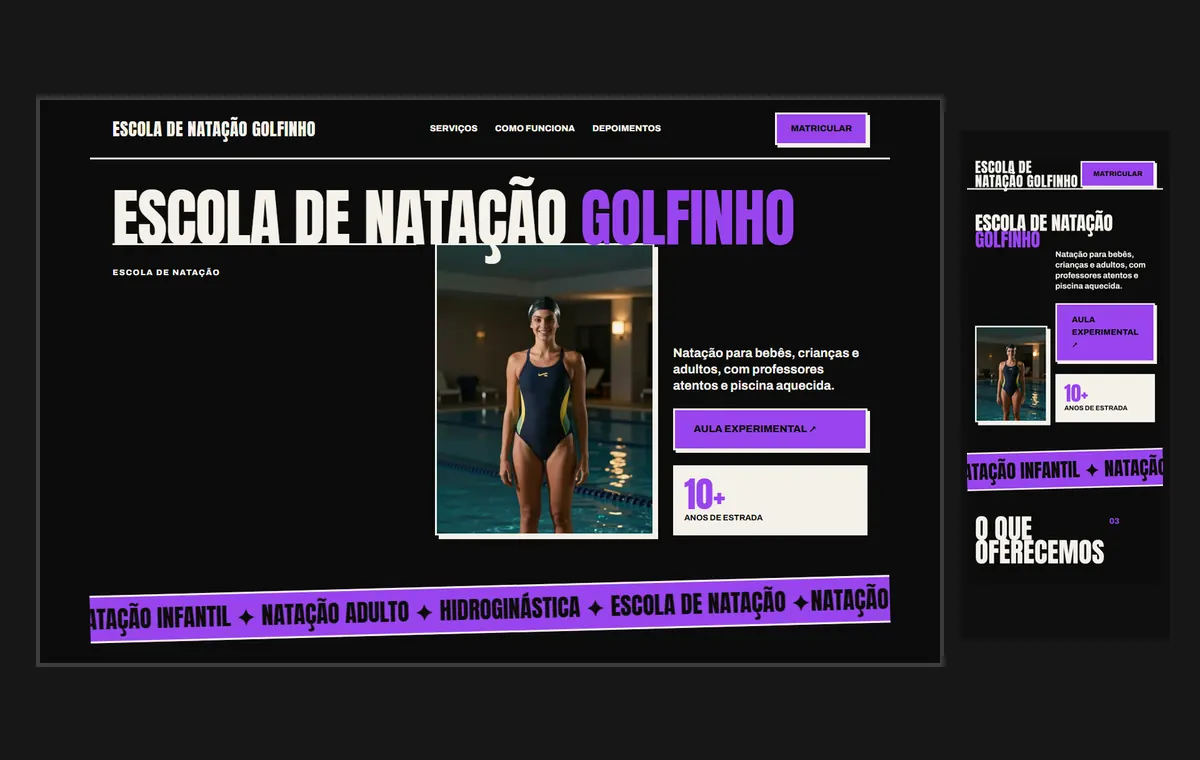Click the mobile 10+ anos de estrada card
Viewport: 1200px width, 760px height.
tap(1105, 398)
